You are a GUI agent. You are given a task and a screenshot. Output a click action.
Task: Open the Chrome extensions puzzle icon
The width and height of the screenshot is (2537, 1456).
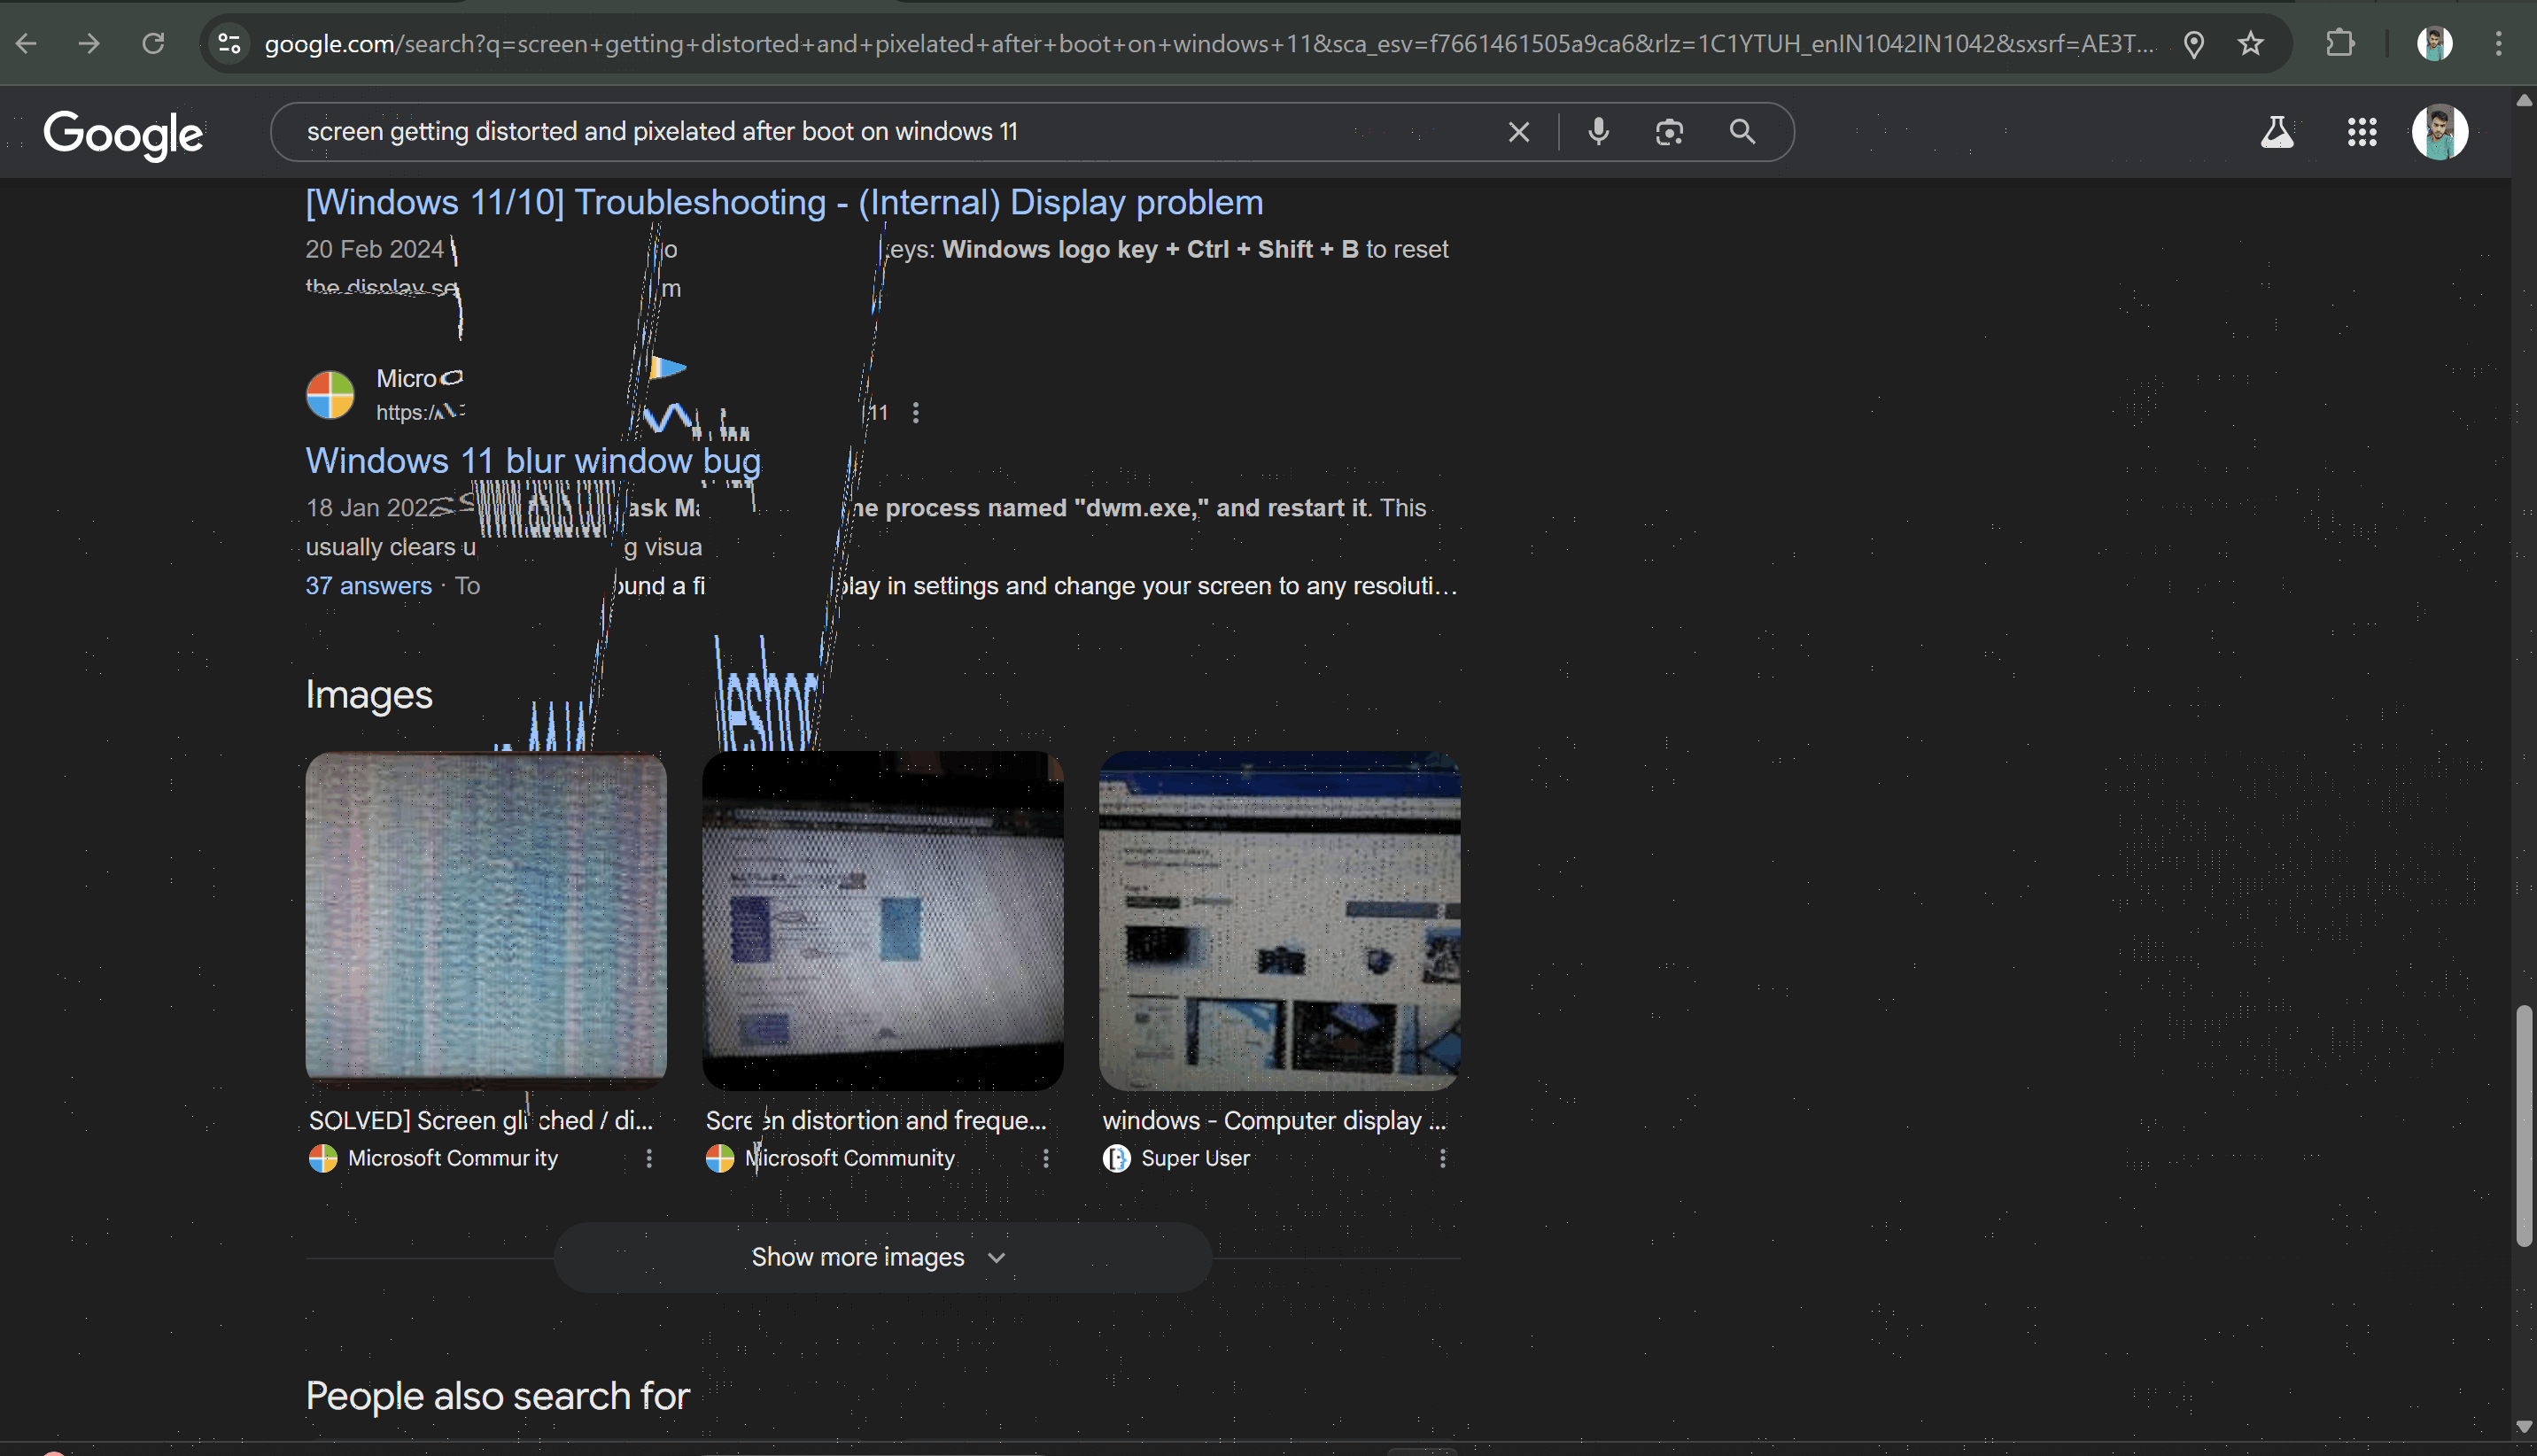click(x=2340, y=44)
